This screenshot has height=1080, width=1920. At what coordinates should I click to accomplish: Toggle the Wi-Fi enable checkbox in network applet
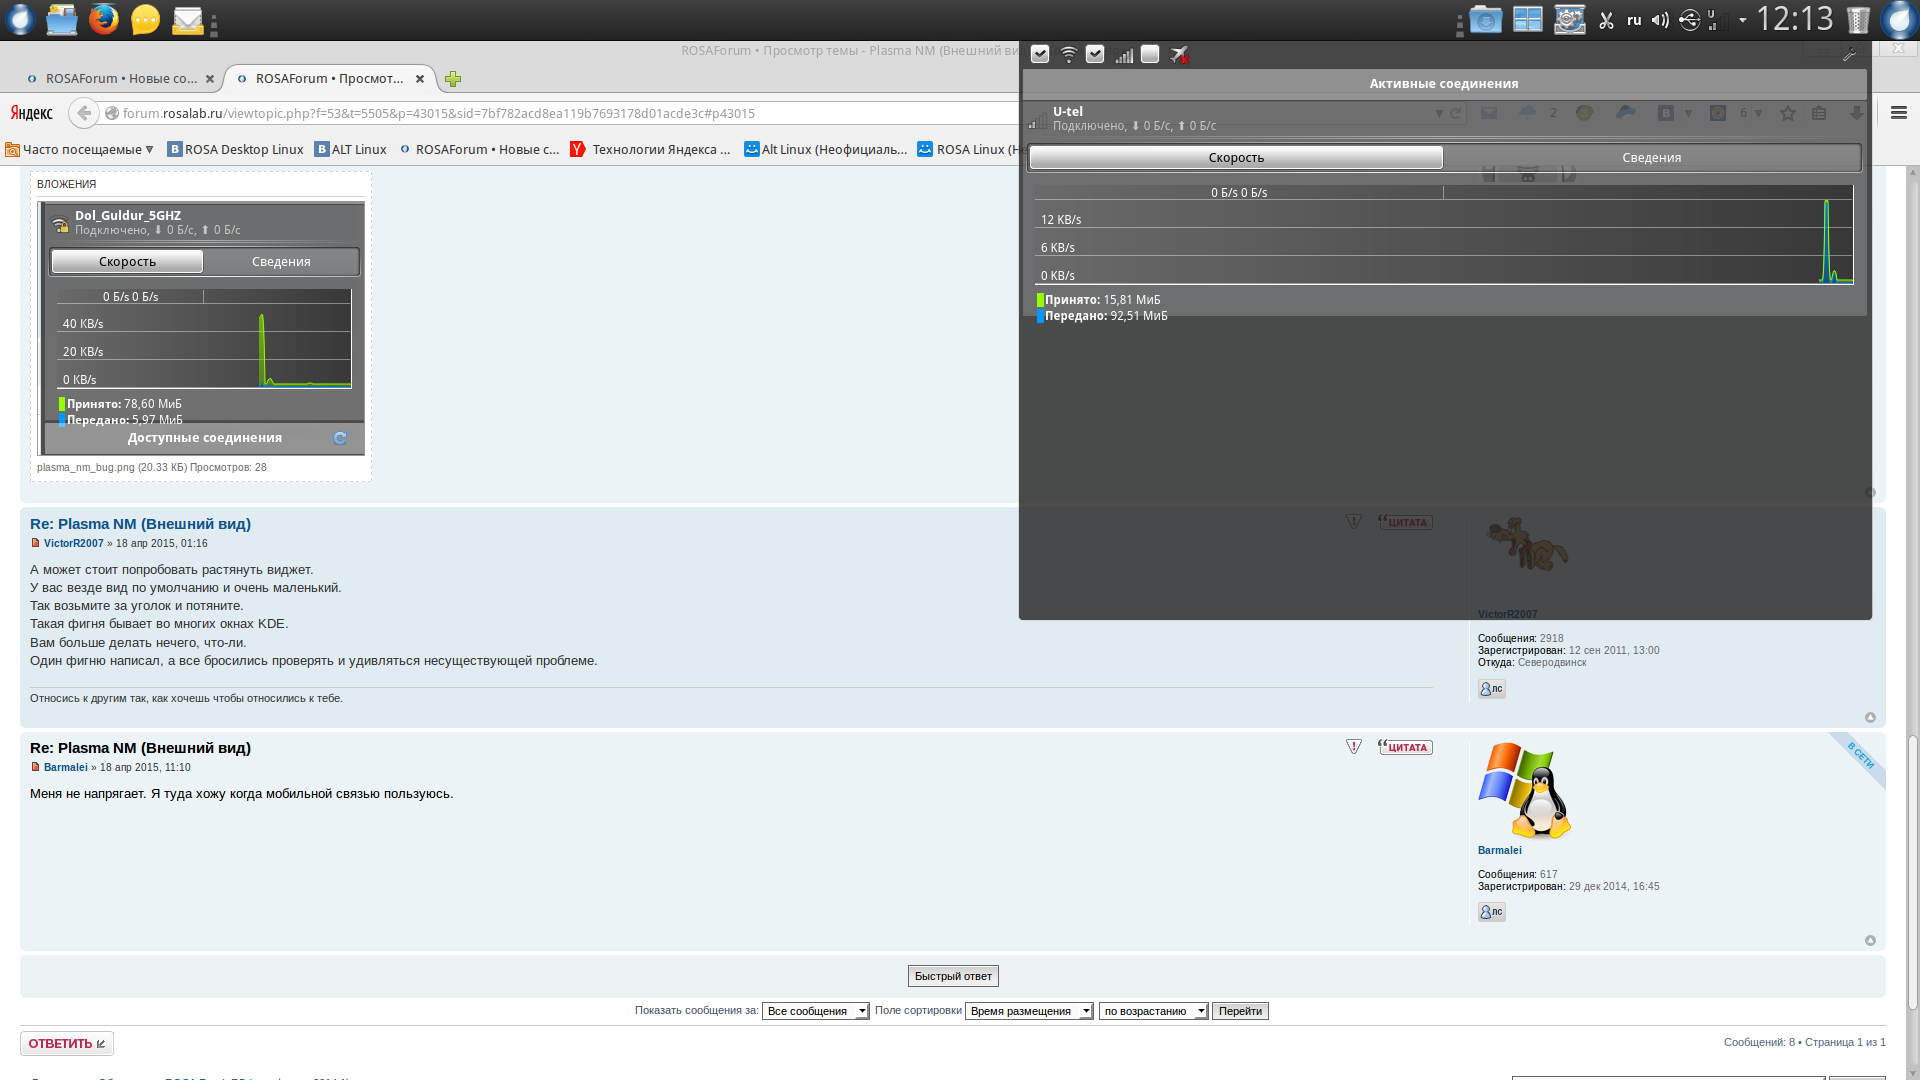pyautogui.click(x=1040, y=54)
